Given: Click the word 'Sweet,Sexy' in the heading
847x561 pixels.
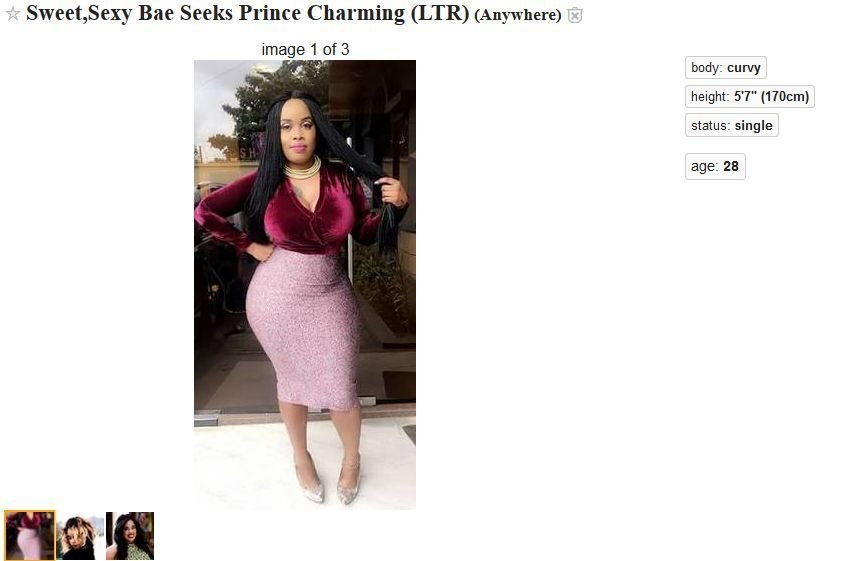Looking at the screenshot, I should click(x=79, y=13).
